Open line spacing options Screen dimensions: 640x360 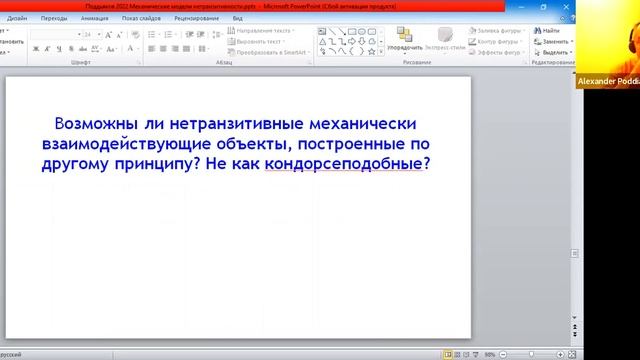click(x=218, y=35)
